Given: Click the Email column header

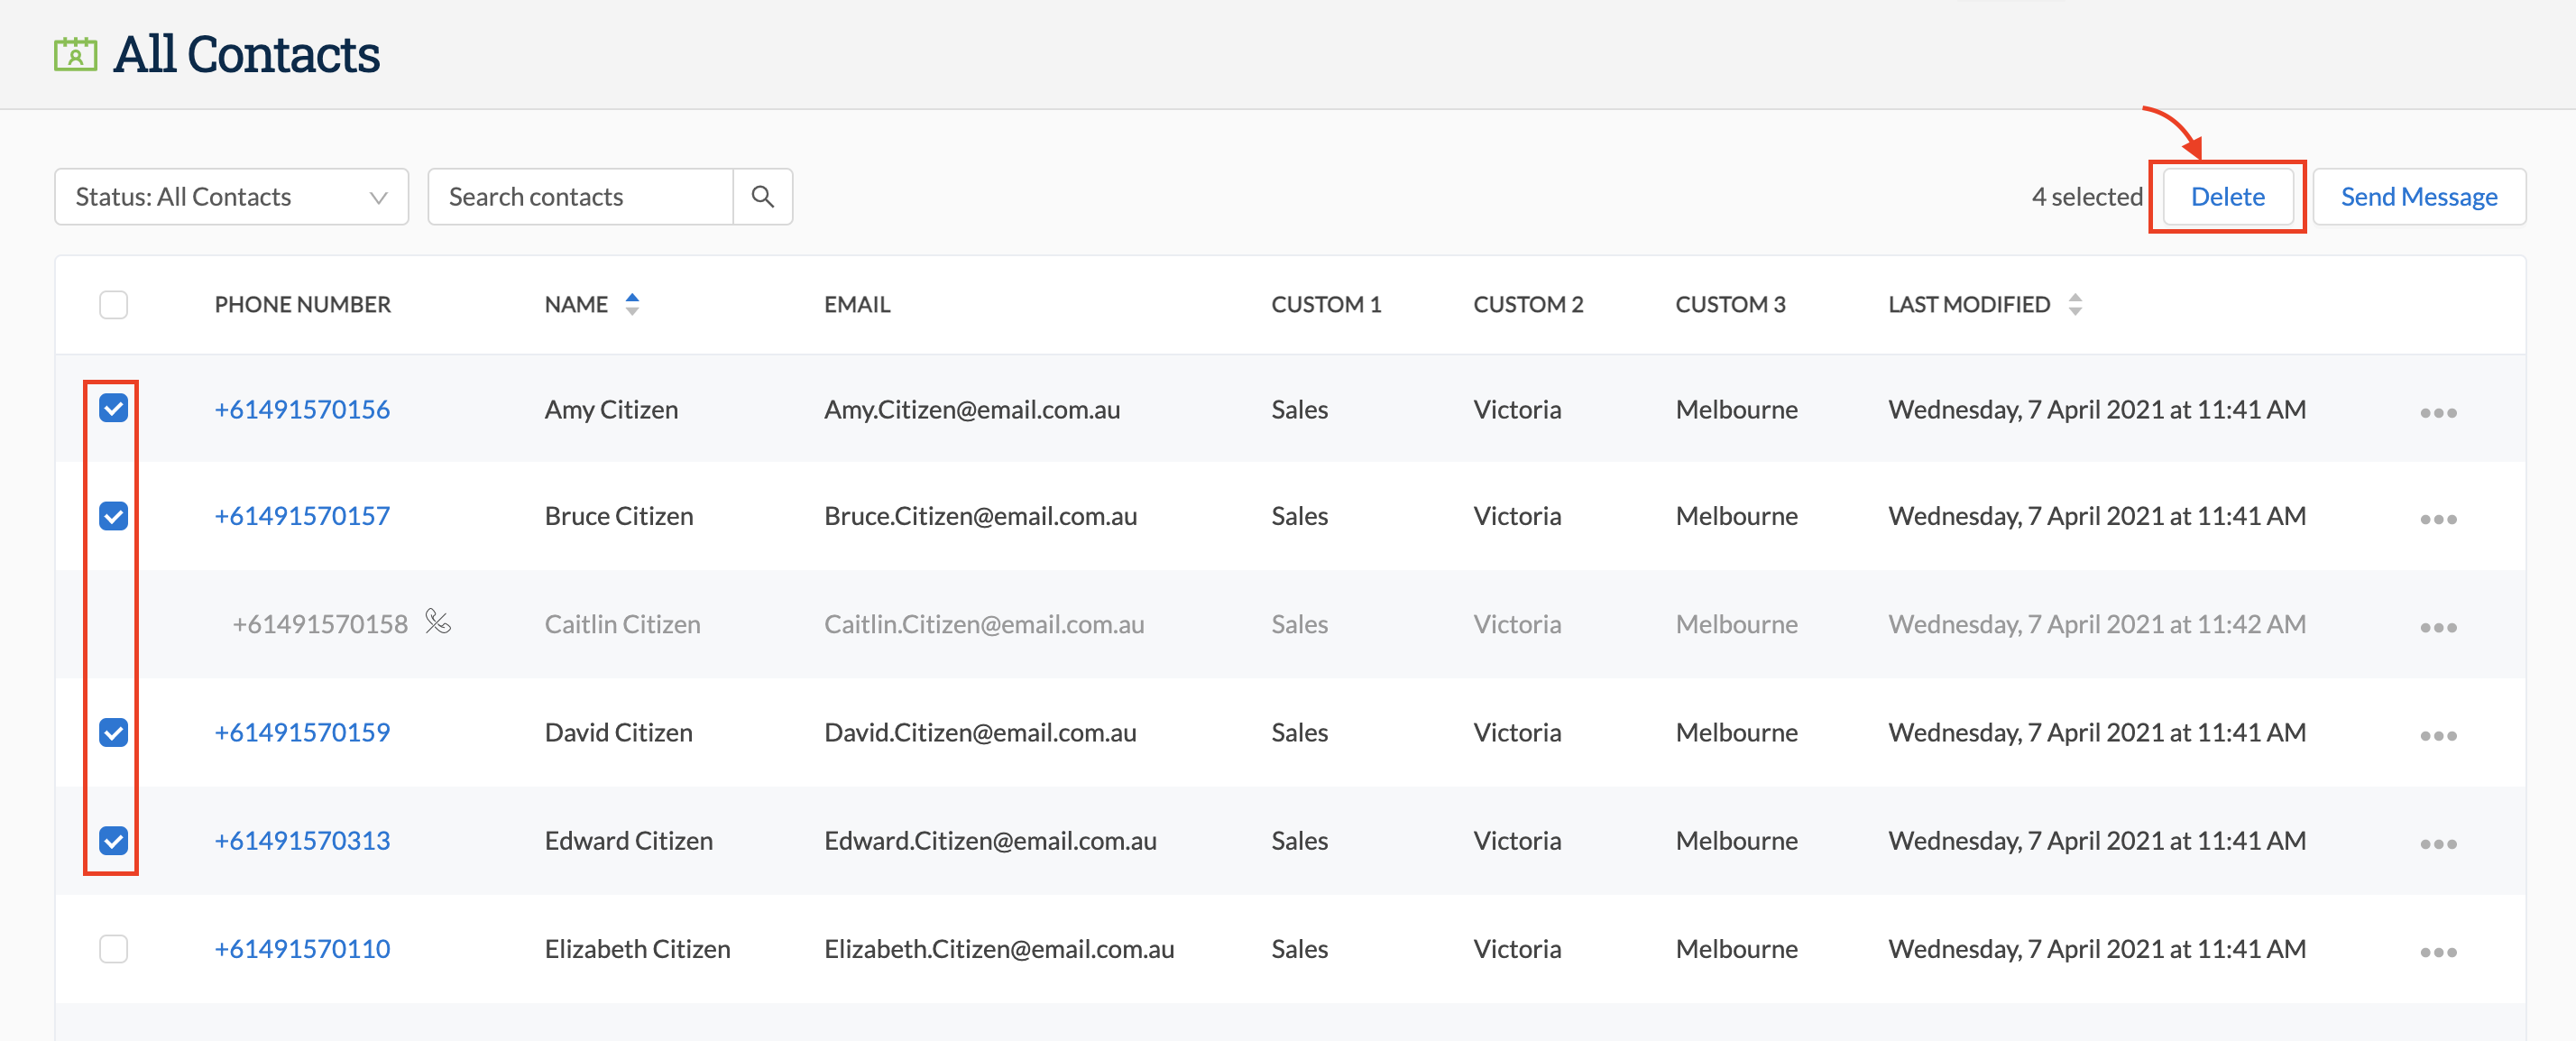Looking at the screenshot, I should 857,304.
